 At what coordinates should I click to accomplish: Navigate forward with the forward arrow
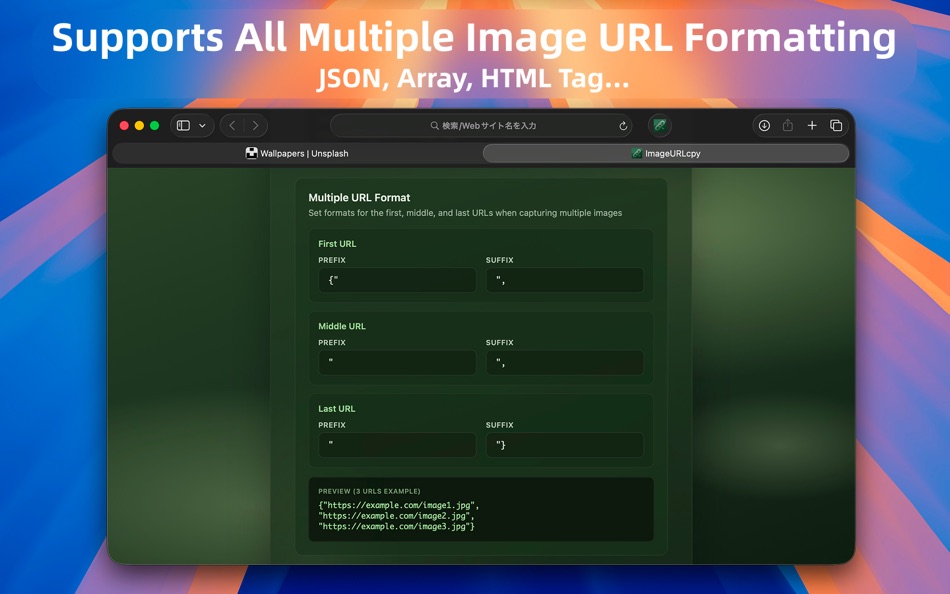(256, 125)
